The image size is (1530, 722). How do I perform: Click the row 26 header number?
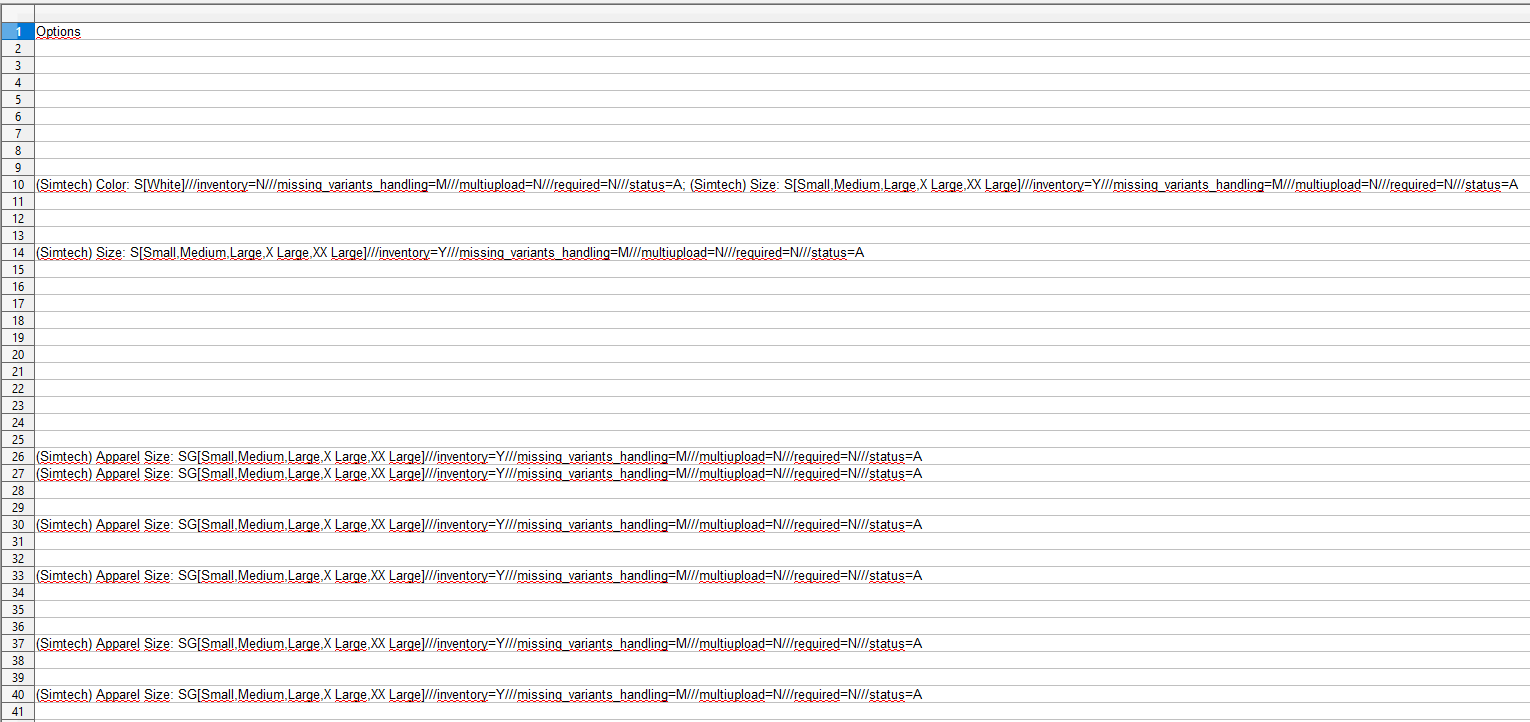click(x=17, y=456)
